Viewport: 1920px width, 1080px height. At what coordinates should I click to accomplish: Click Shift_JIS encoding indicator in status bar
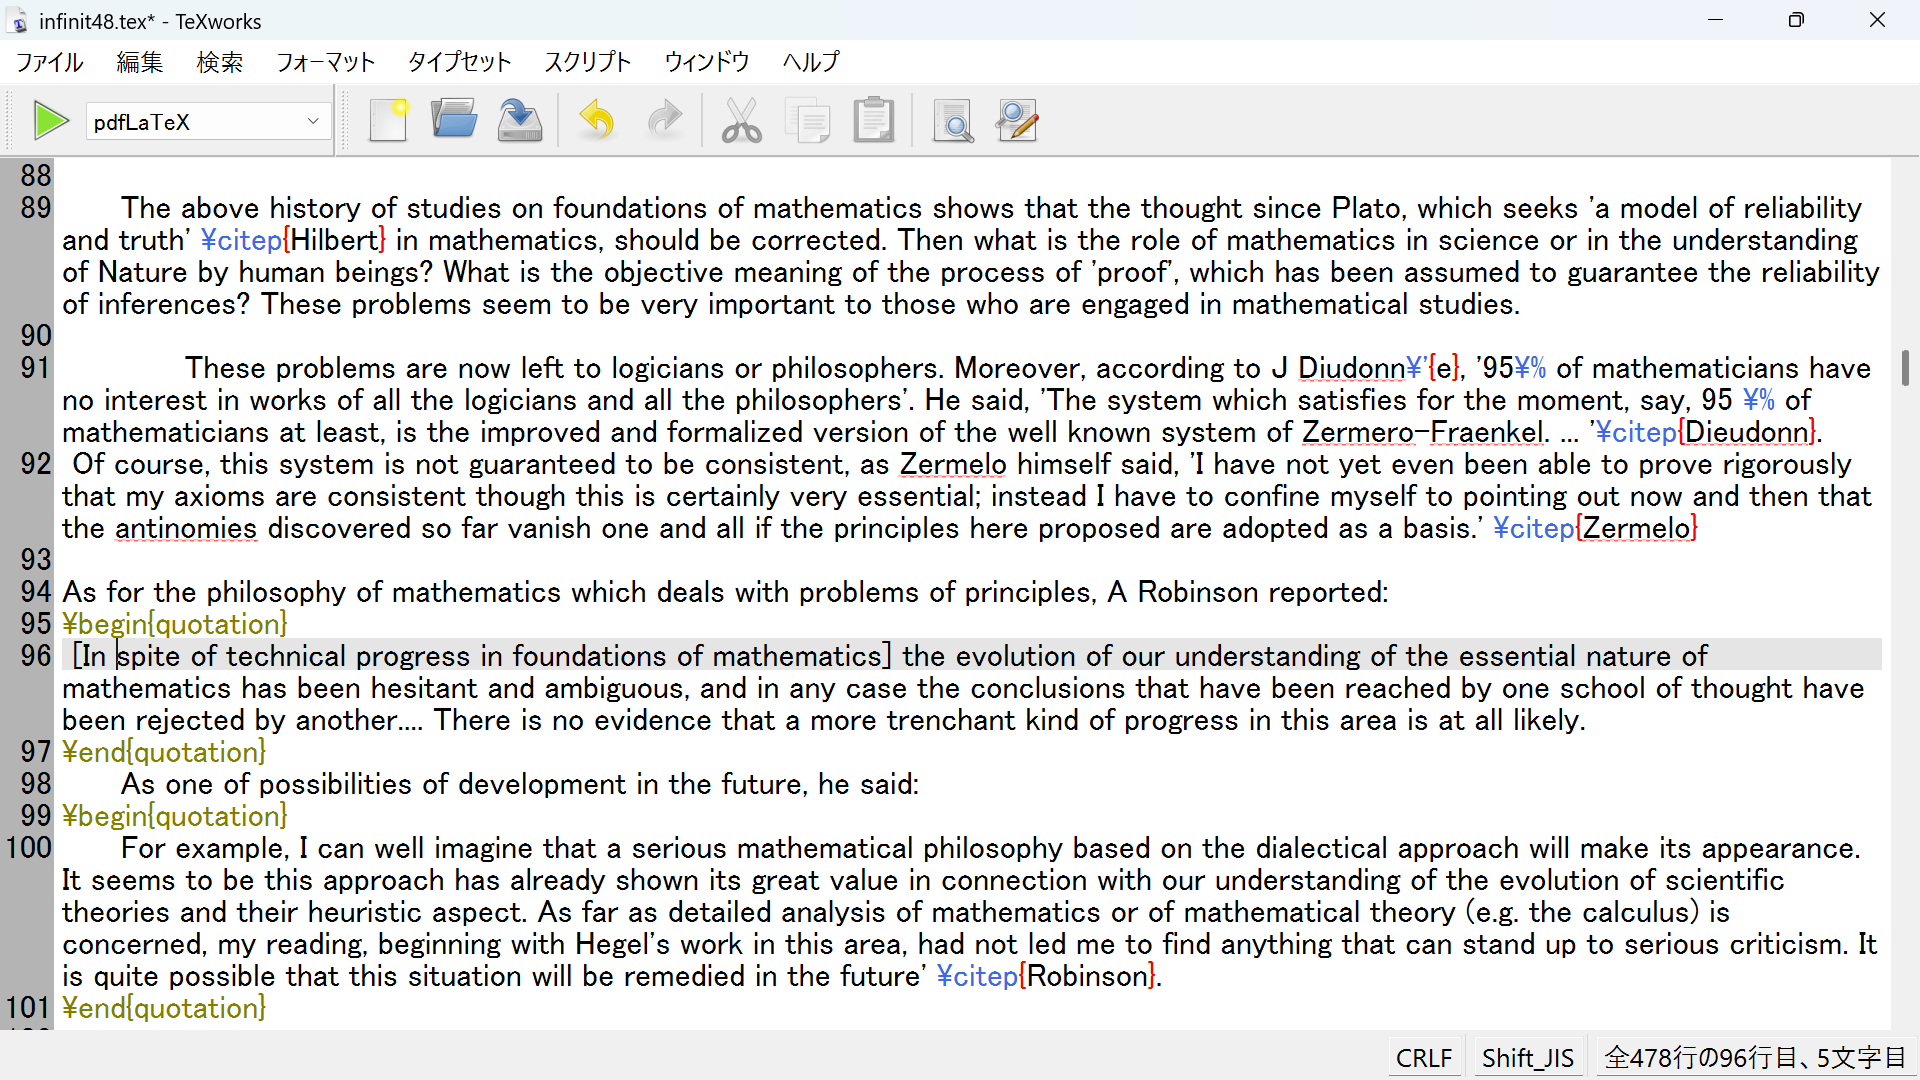(x=1527, y=1058)
